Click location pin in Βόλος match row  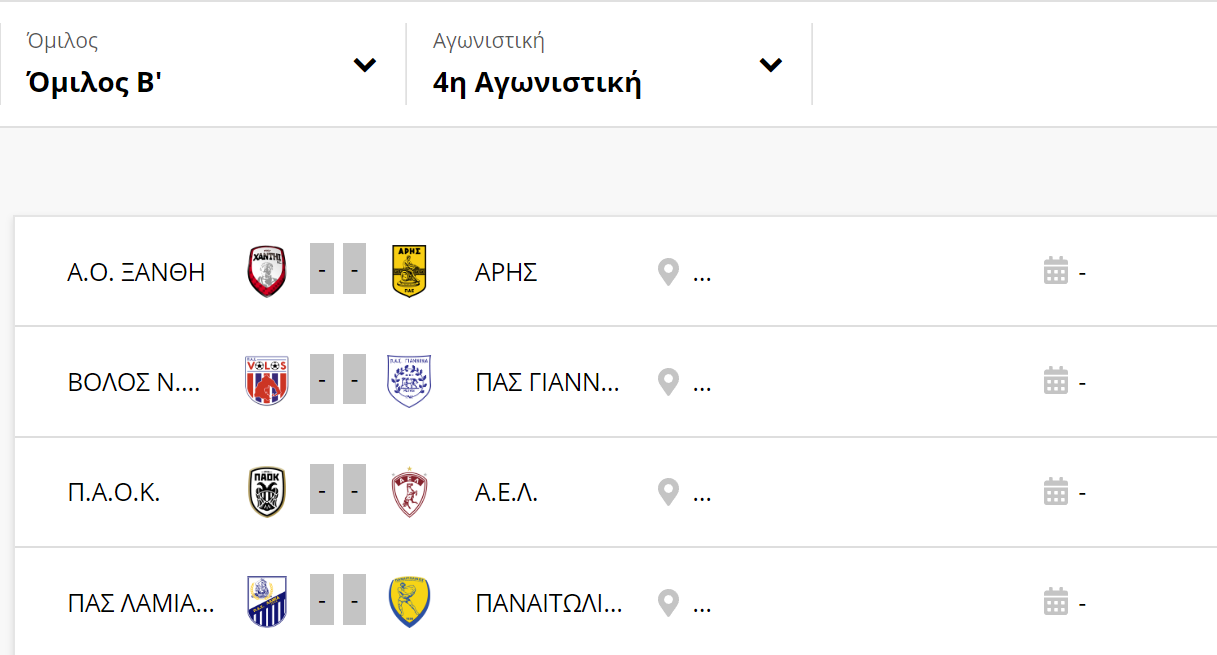click(668, 382)
